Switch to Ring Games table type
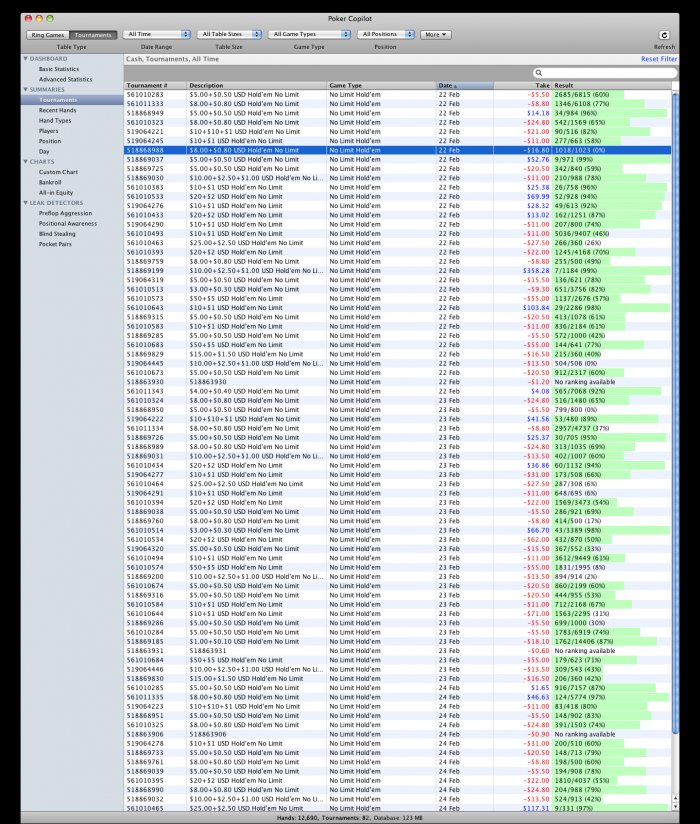This screenshot has width=700, height=824. 48,35
